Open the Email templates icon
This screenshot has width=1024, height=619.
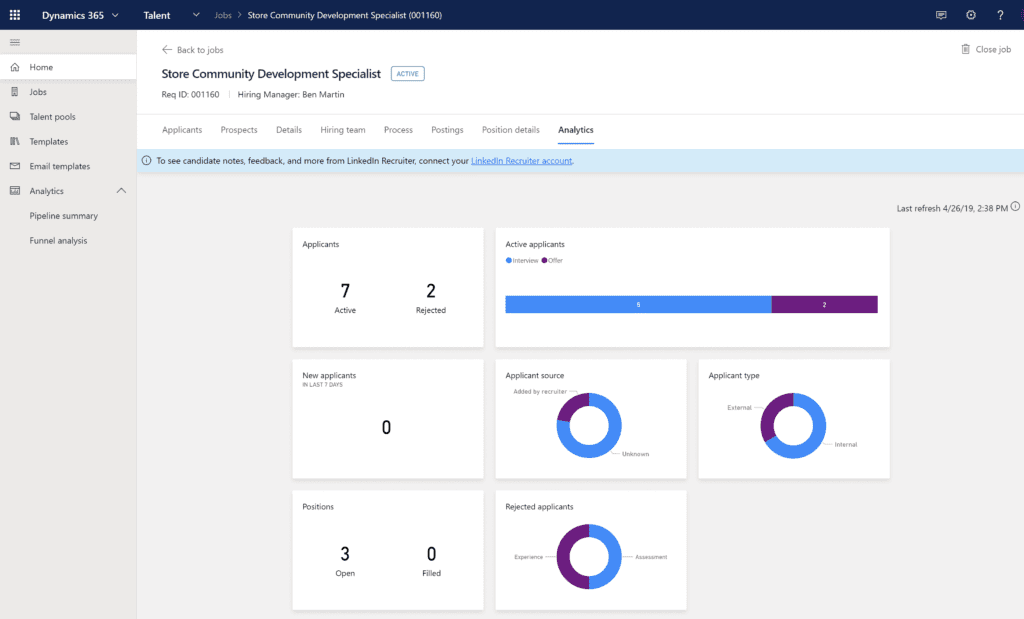point(14,165)
